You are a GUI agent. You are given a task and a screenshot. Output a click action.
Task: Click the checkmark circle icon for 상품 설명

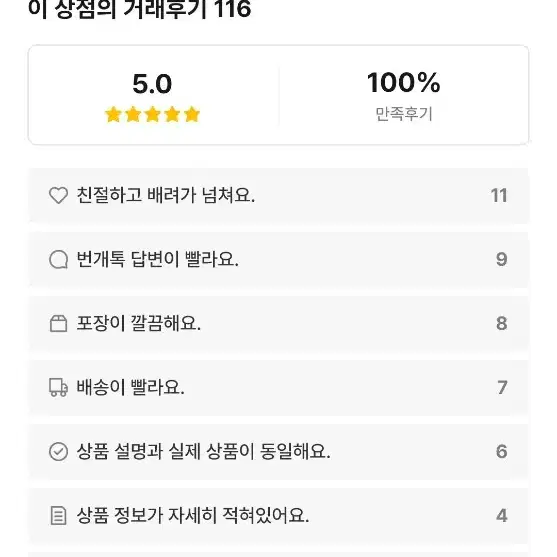[58, 451]
